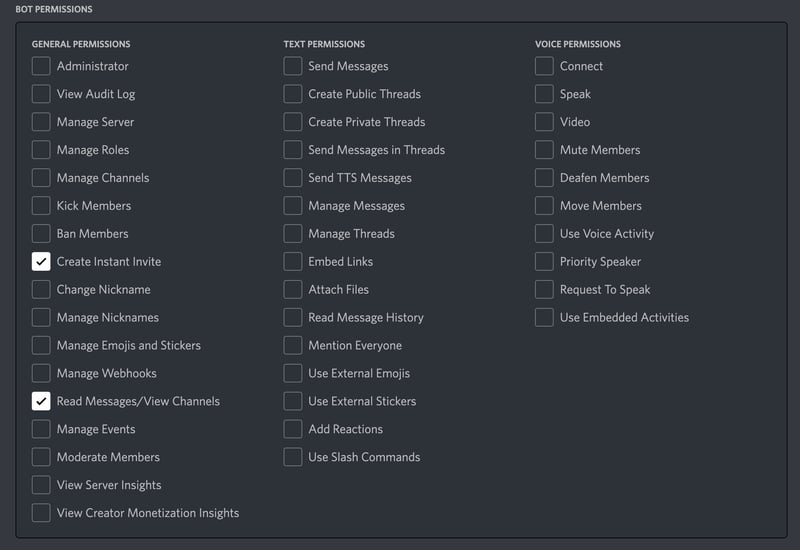The image size is (800, 550).
Task: Enable Read Message History
Action: (292, 317)
